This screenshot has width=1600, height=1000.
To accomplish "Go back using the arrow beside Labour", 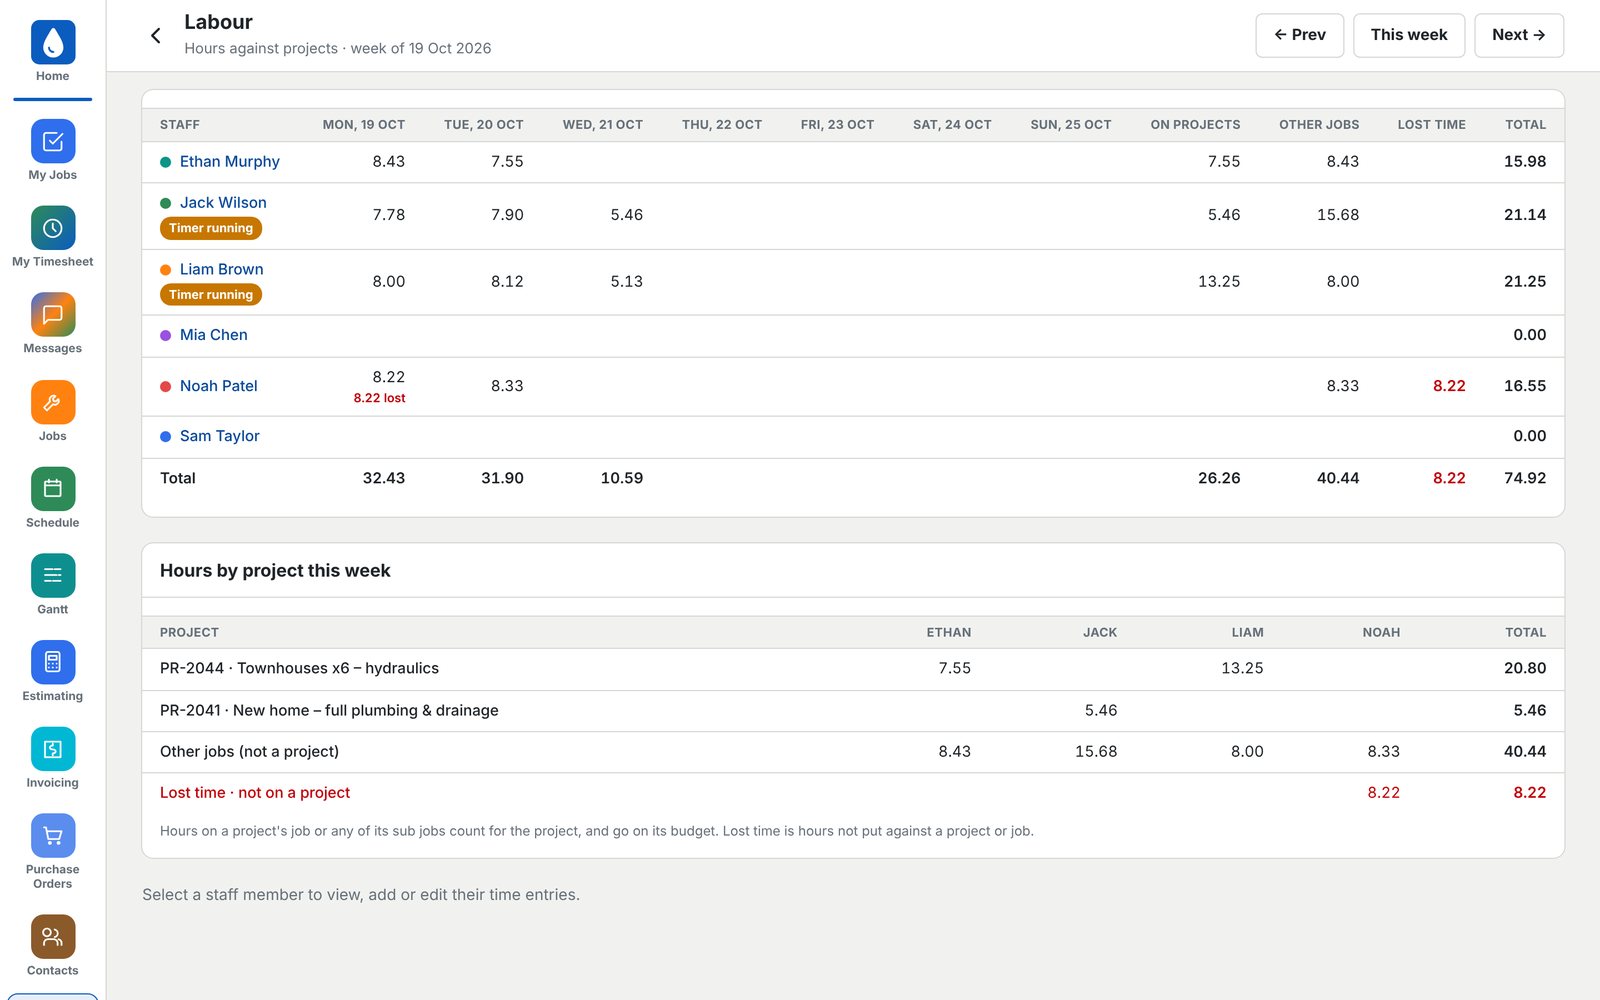I will [156, 36].
